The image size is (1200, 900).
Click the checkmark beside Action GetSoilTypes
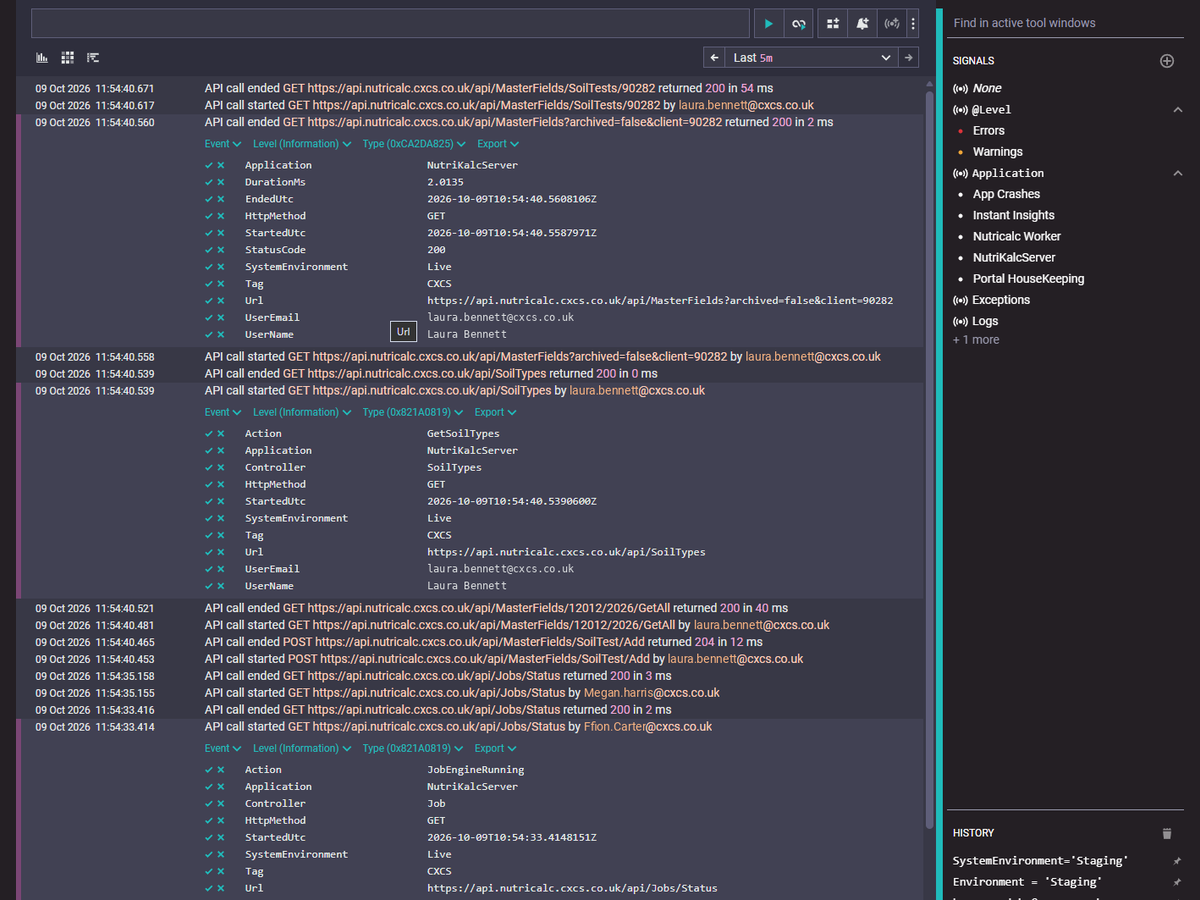pos(208,434)
